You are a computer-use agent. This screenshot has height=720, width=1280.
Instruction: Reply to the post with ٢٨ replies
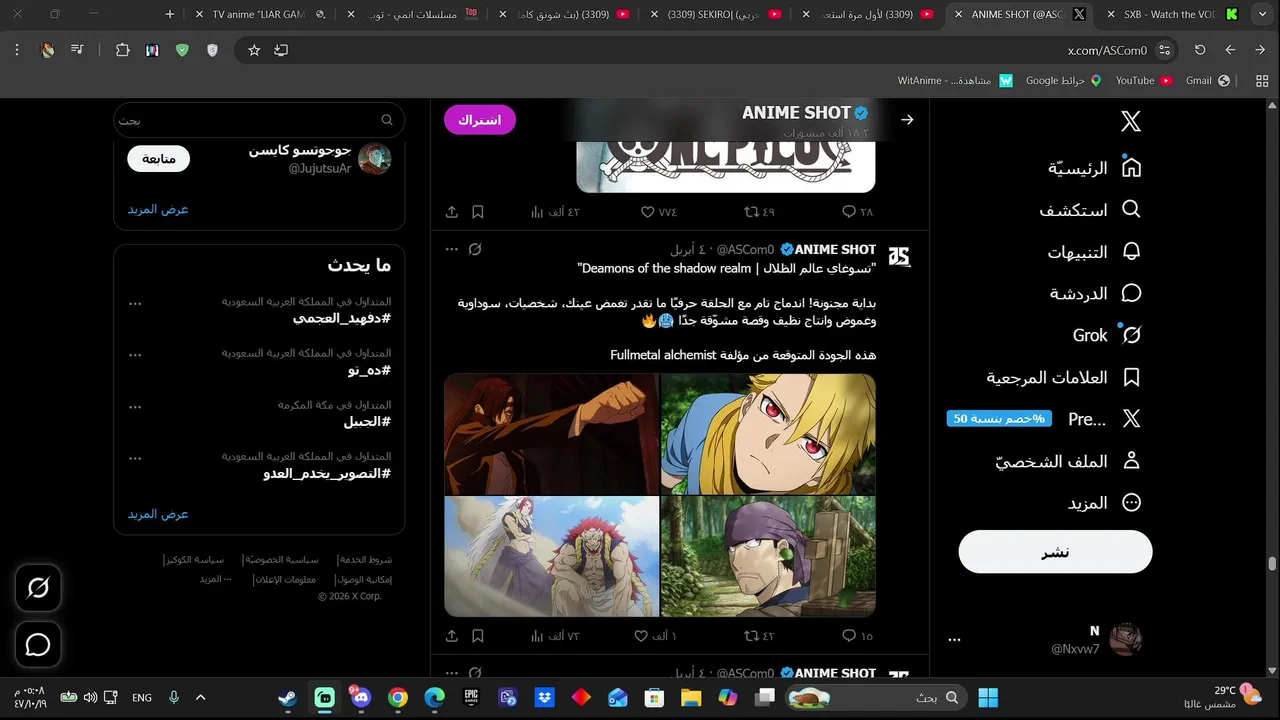857,212
